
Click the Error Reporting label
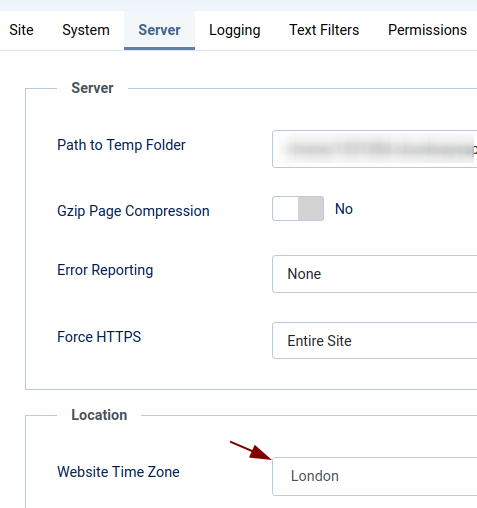105,270
